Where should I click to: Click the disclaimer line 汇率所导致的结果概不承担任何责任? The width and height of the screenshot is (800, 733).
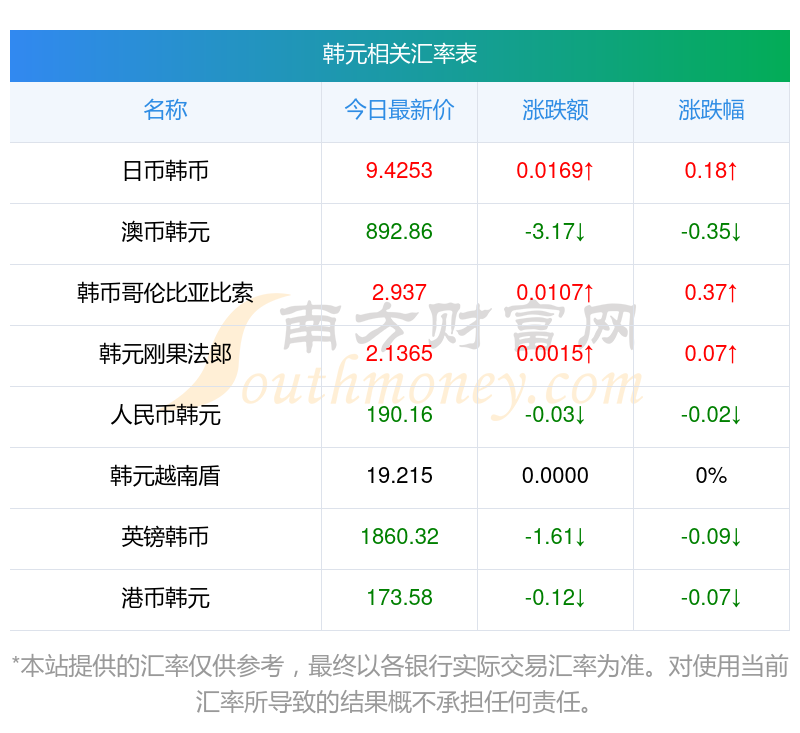point(393,703)
